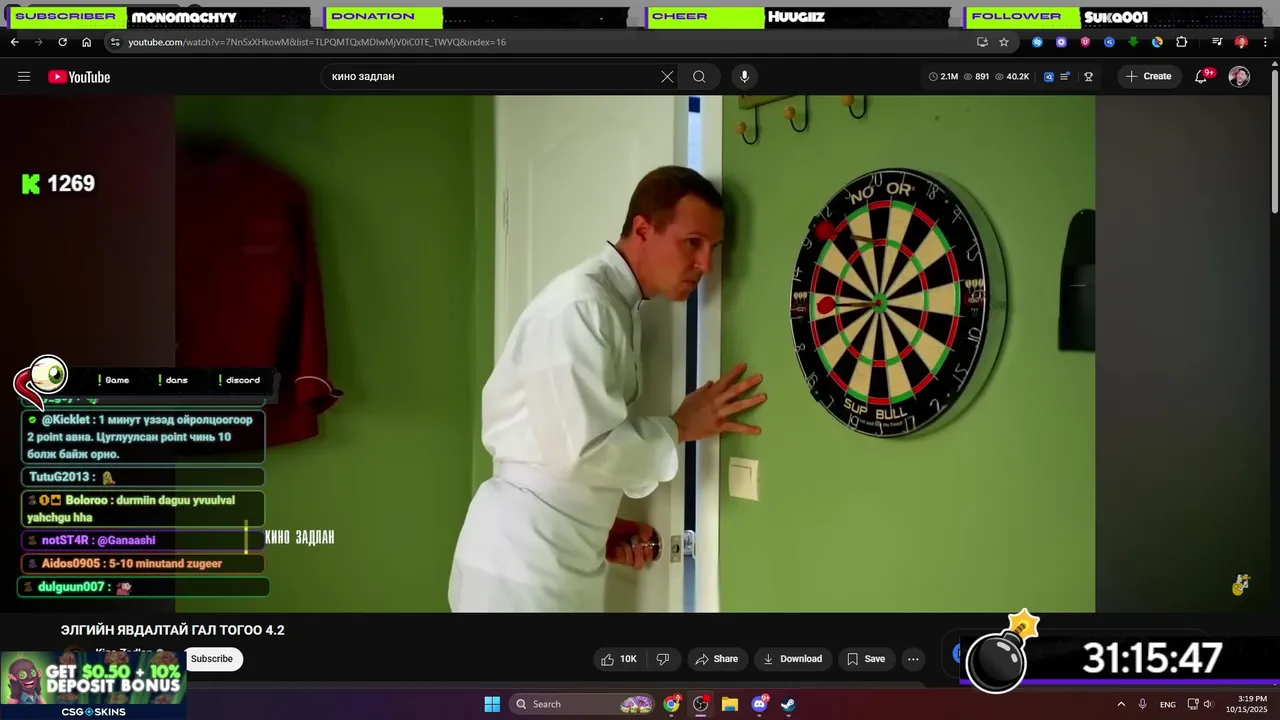The width and height of the screenshot is (1280, 720).
Task: Switch to OBS Studio in the taskbar
Action: pyautogui.click(x=701, y=704)
